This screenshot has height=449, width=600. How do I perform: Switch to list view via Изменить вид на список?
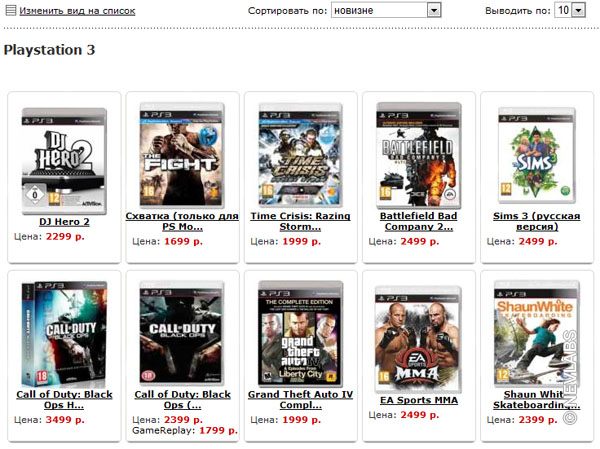tap(77, 11)
